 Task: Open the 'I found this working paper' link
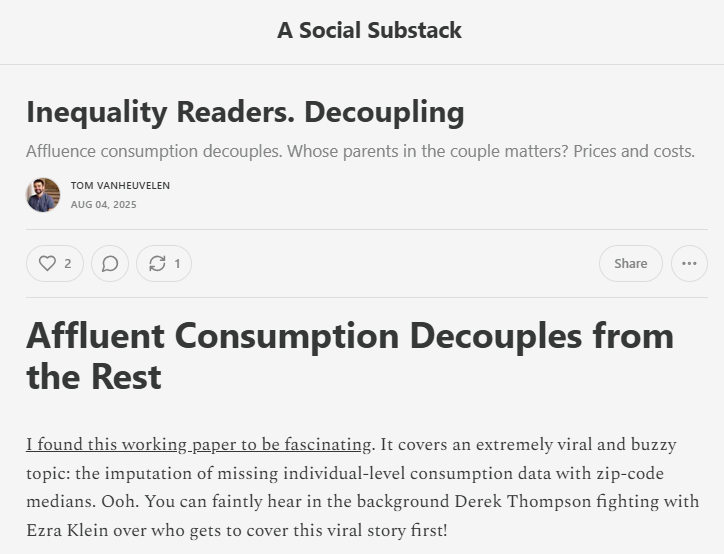tap(200, 444)
